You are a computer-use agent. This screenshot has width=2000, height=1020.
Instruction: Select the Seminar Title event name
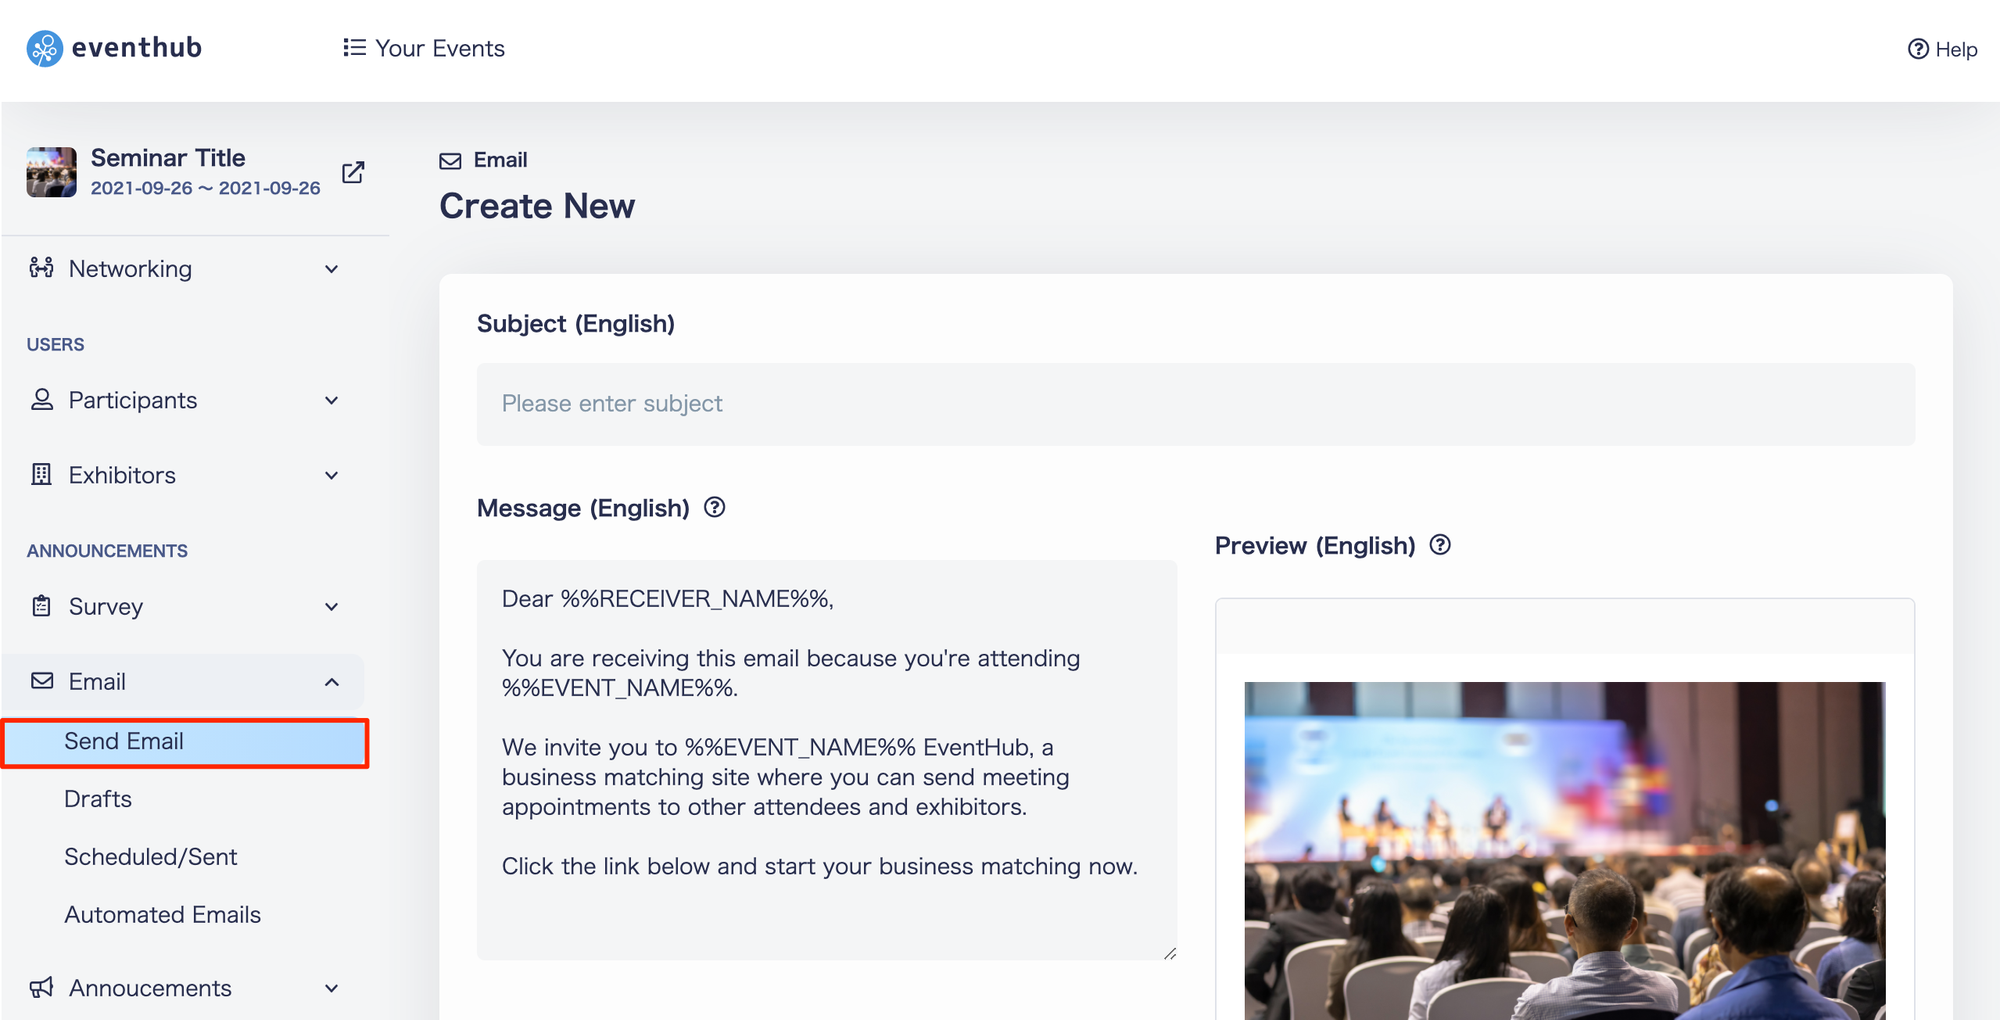tap(168, 158)
